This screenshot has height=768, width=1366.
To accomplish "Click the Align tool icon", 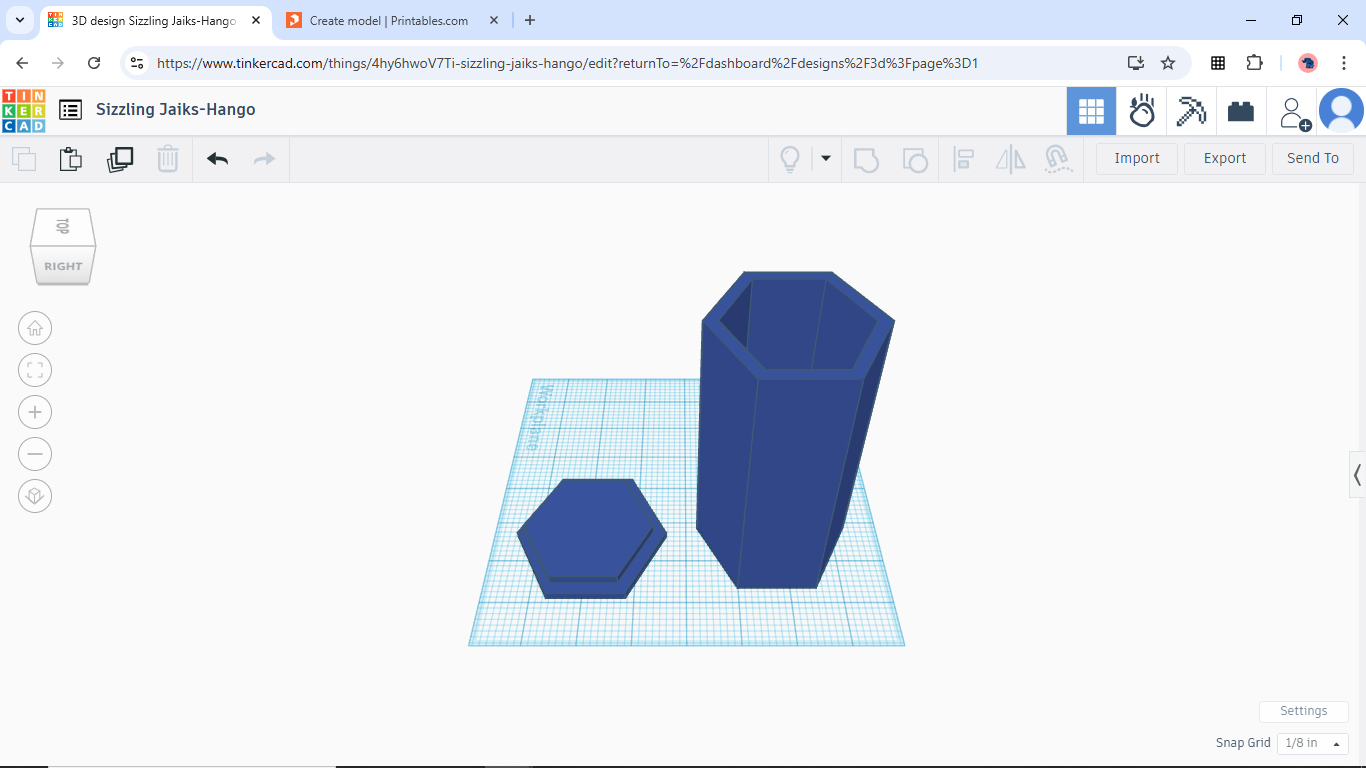I will (x=964, y=159).
